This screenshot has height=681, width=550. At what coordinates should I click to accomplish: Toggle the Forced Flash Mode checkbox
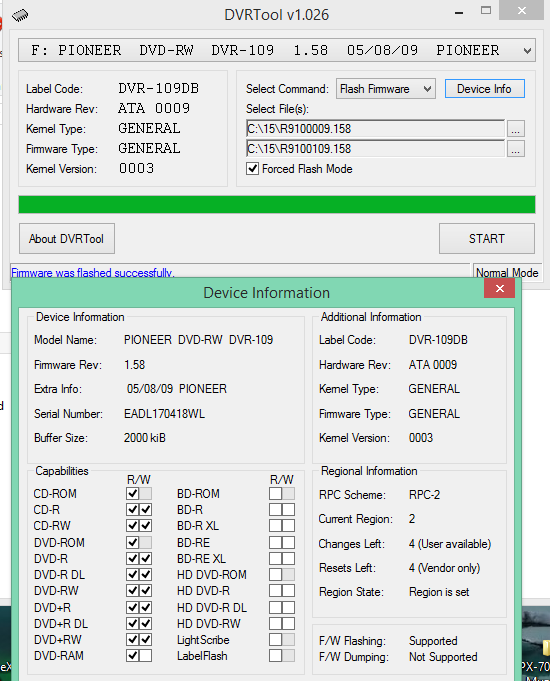pyautogui.click(x=252, y=169)
